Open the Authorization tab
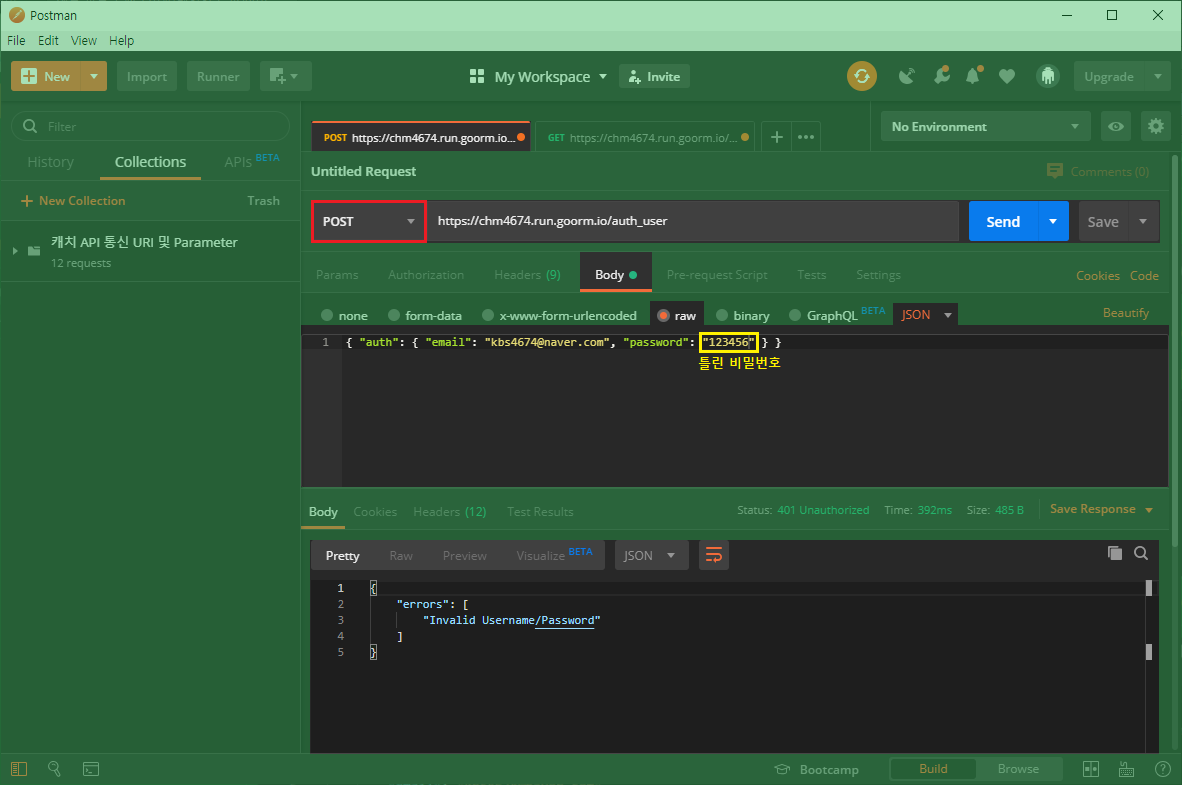The width and height of the screenshot is (1182, 785). [426, 274]
